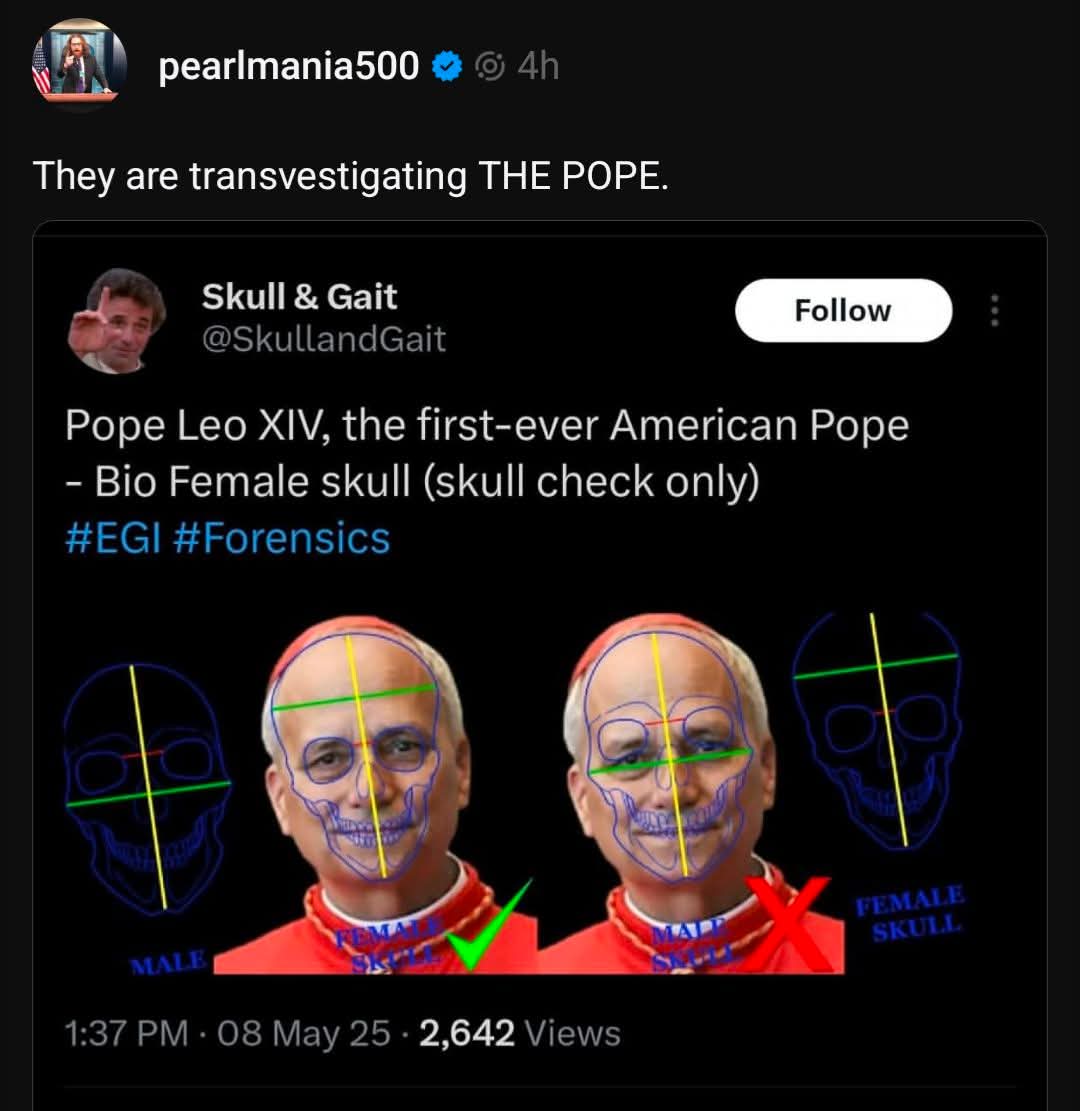Image resolution: width=1080 pixels, height=1111 pixels.
Task: Click the @SkullandGait handle
Action: 323,339
